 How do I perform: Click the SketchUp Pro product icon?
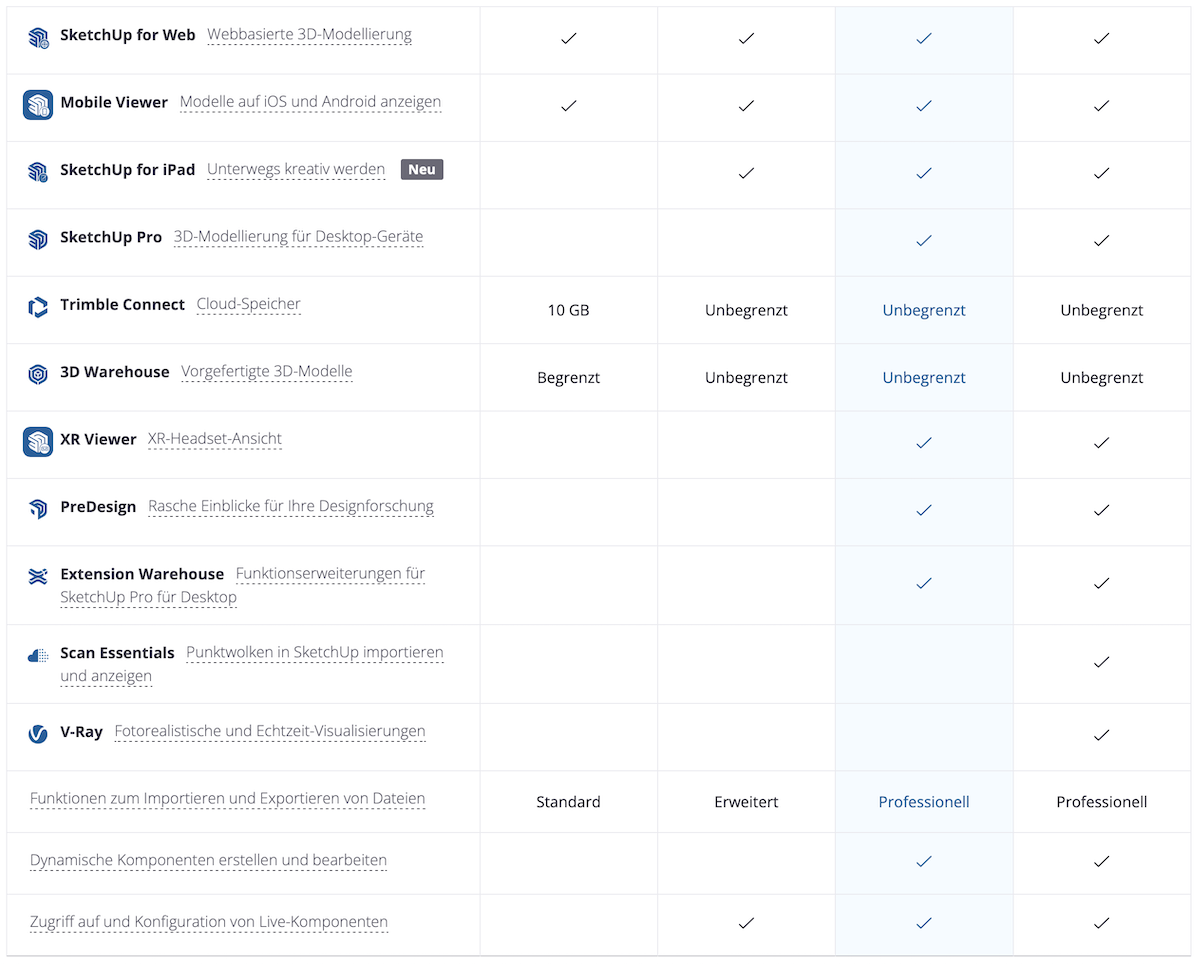tap(38, 240)
